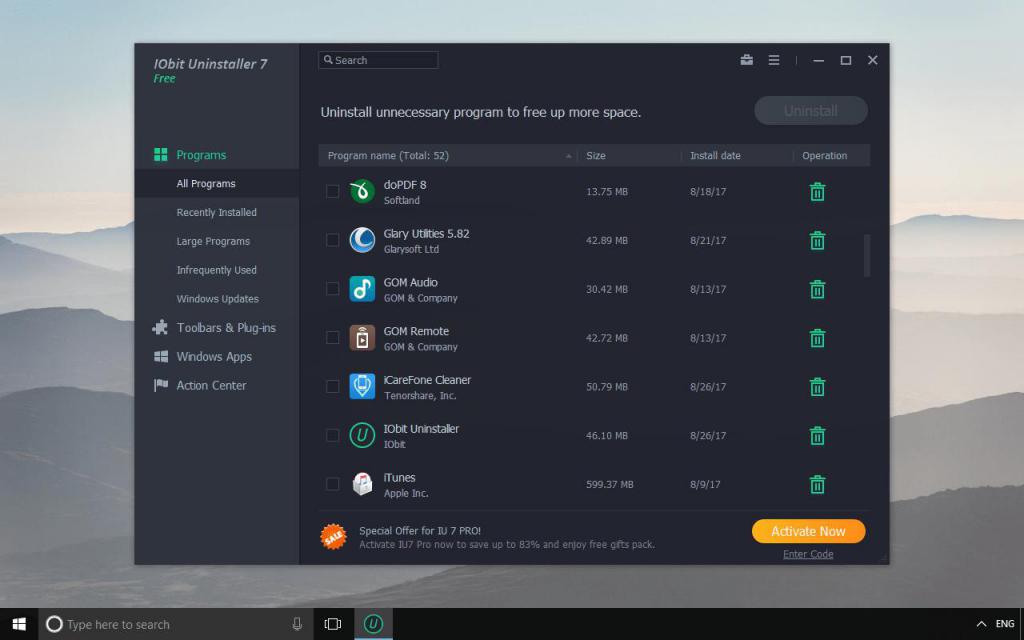Screen dimensions: 1024x640
Task: Check the box for iCareFone Cleaner
Action: tap(332, 387)
